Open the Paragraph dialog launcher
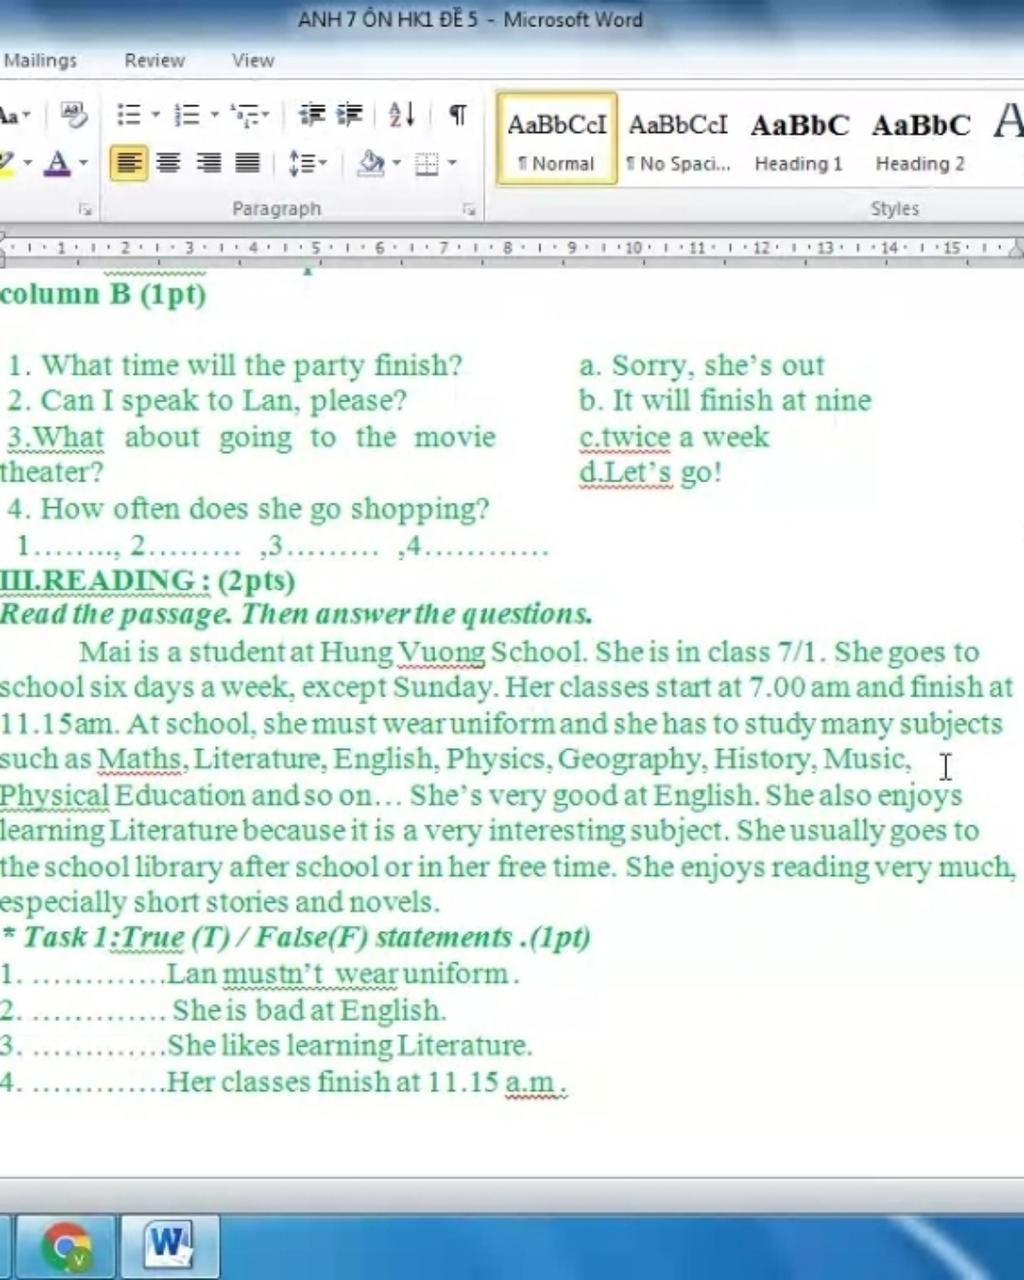The height and width of the screenshot is (1280, 1024). 468,209
